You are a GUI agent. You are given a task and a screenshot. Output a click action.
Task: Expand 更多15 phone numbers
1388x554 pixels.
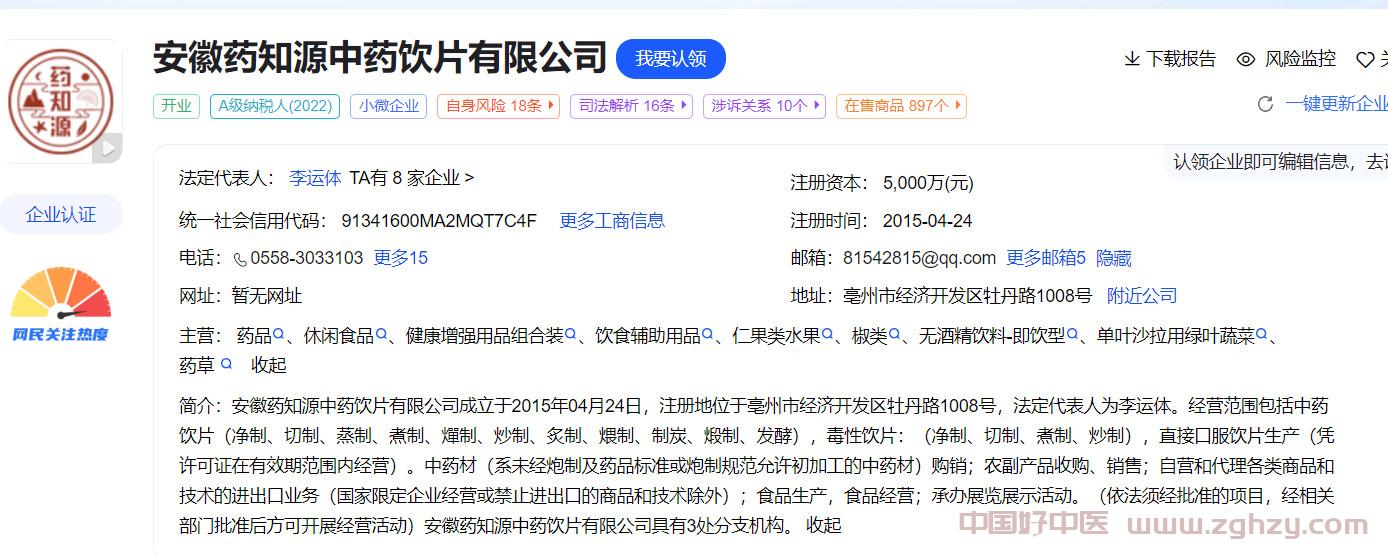[x=400, y=258]
